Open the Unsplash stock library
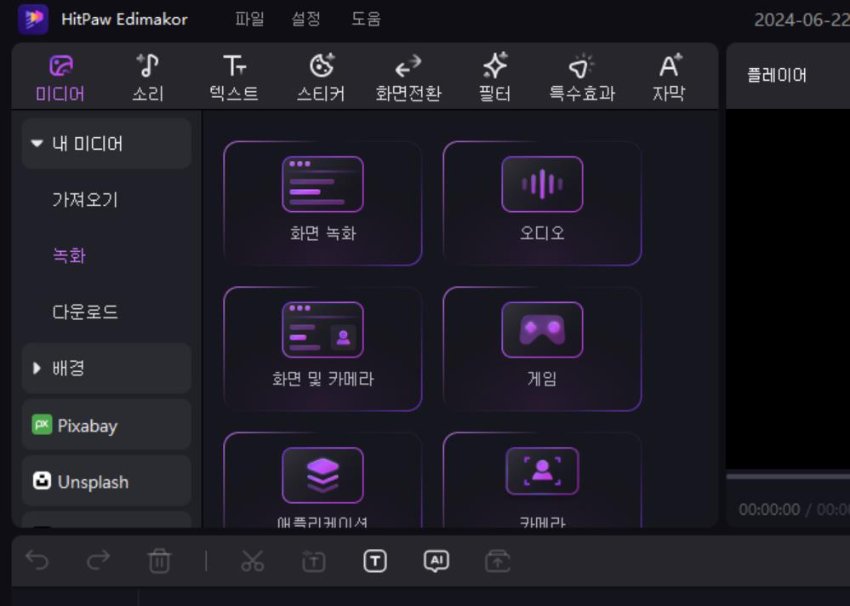The width and height of the screenshot is (850, 606). pyautogui.click(x=106, y=481)
